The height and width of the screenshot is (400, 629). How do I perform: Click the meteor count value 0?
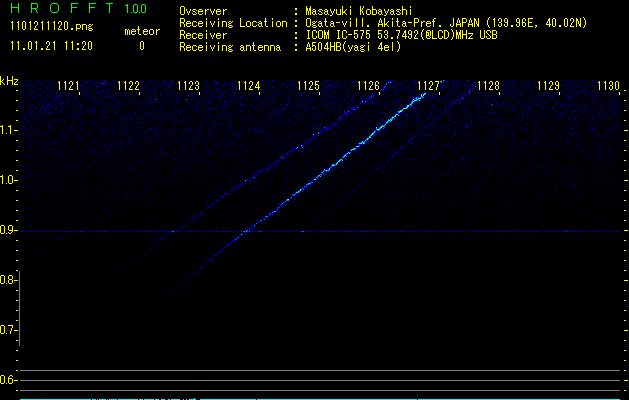[x=142, y=46]
